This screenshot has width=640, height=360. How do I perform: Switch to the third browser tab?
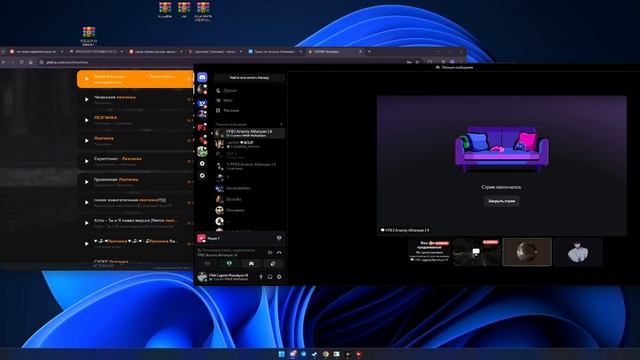[x=156, y=51]
